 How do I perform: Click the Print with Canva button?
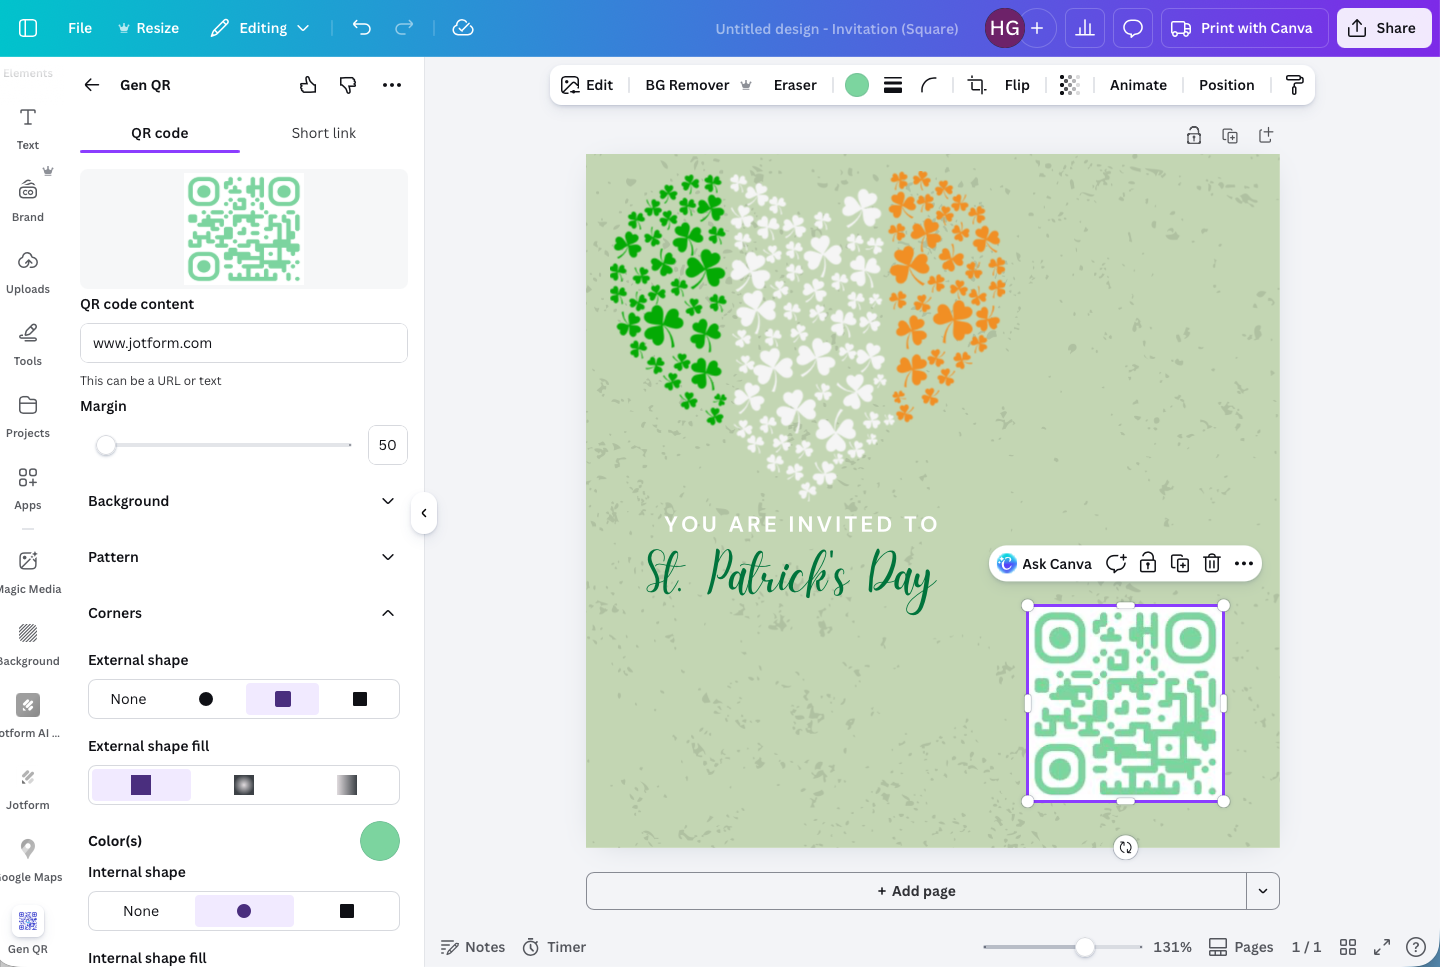coord(1244,28)
